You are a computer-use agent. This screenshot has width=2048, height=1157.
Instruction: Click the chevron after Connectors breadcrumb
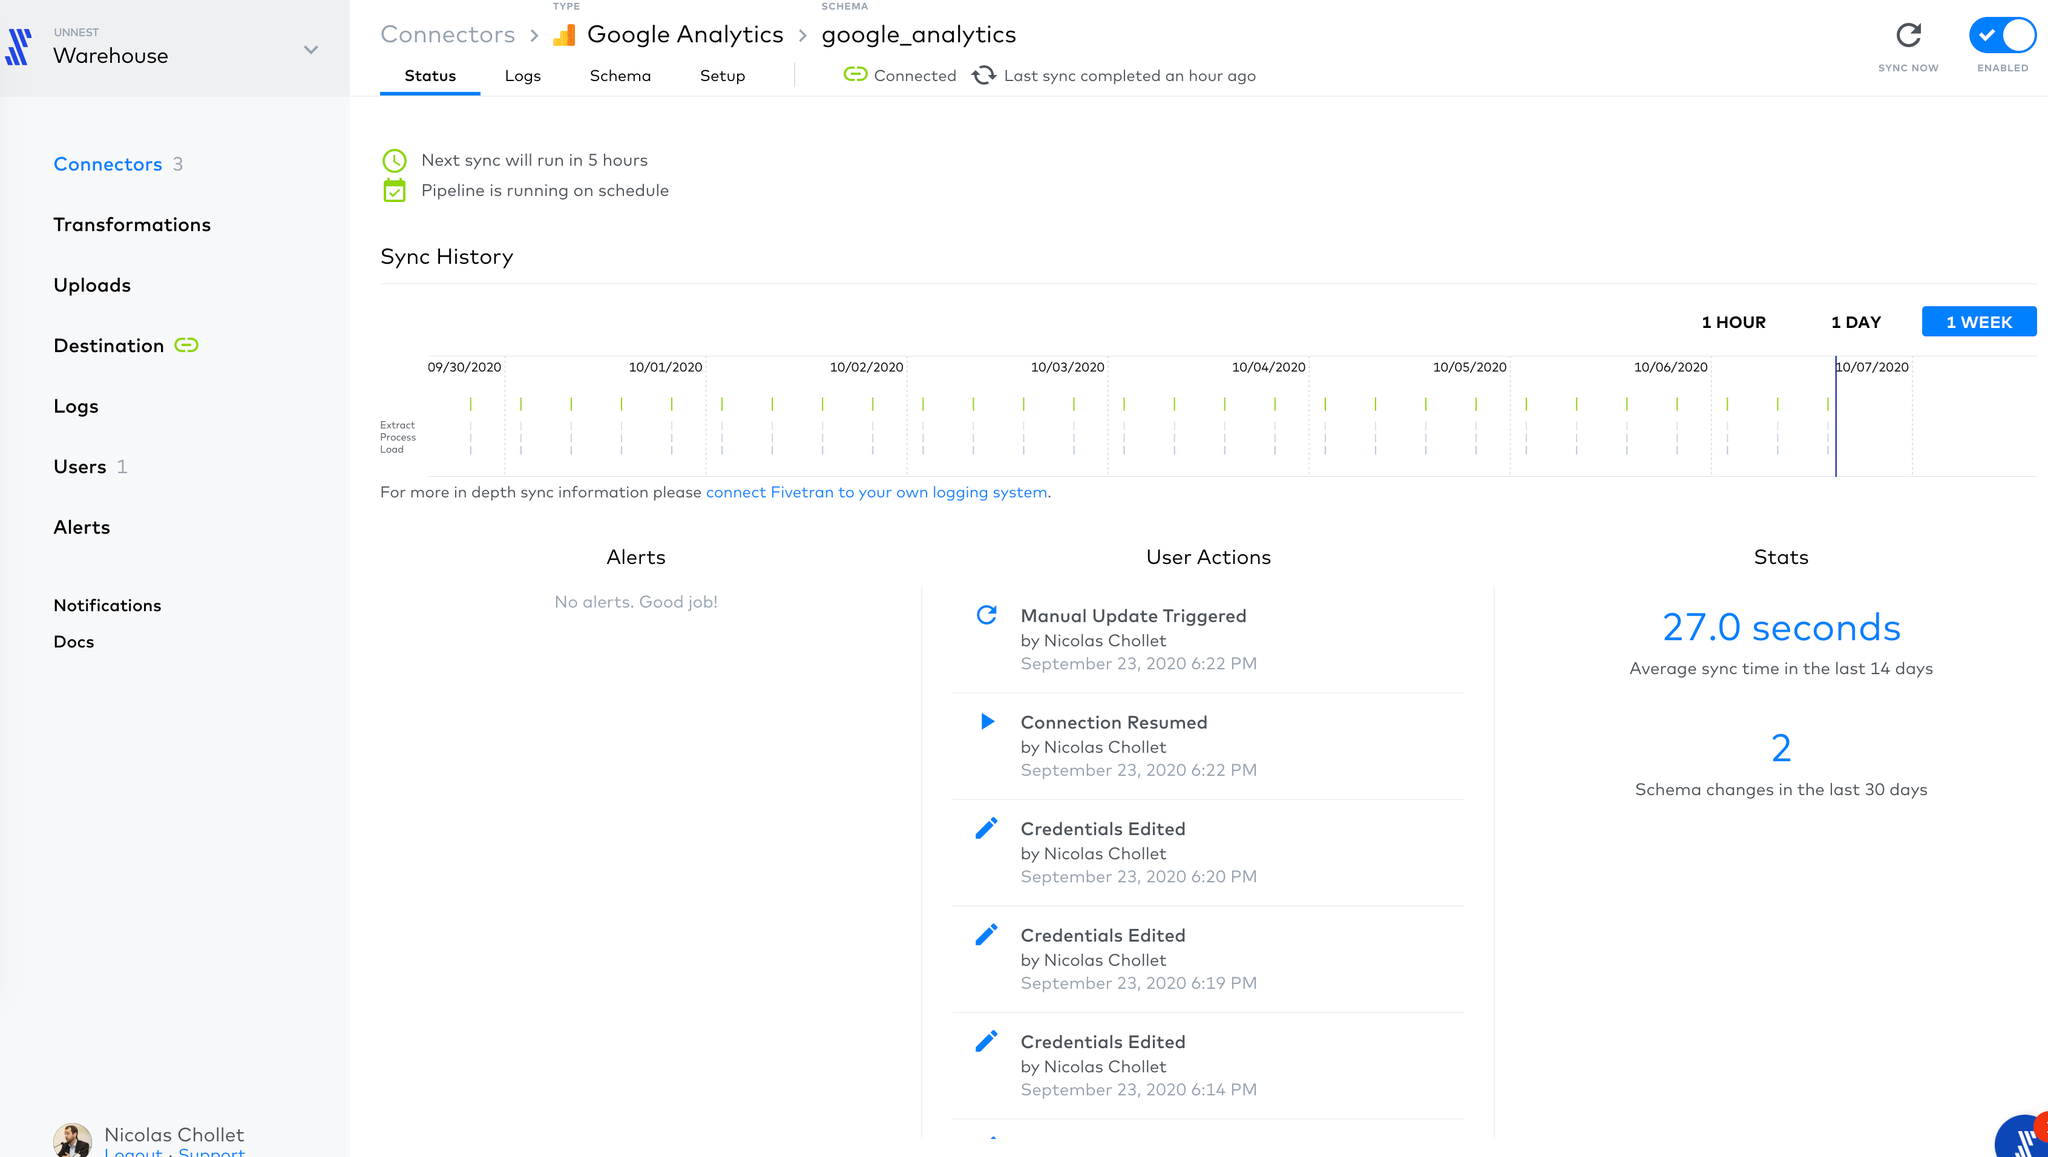[x=534, y=36]
